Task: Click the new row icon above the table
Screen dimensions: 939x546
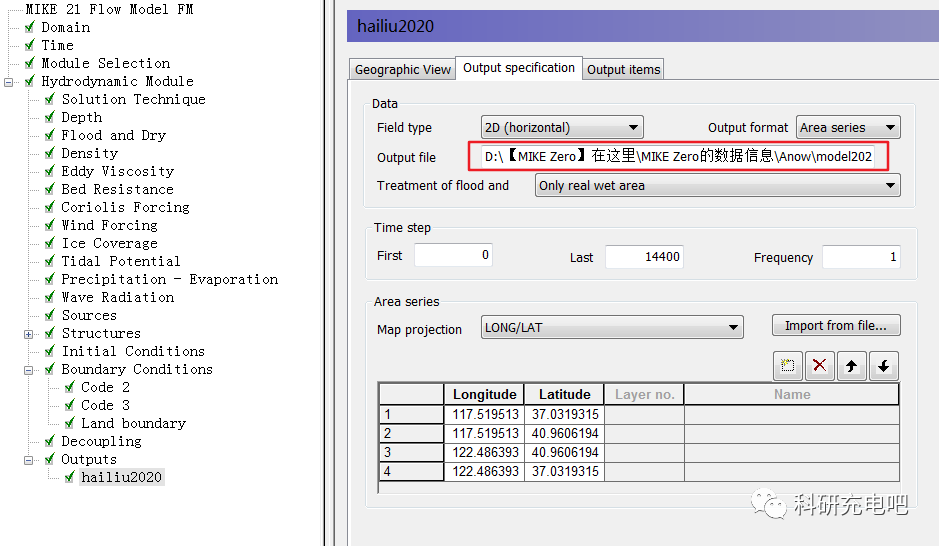Action: click(787, 365)
